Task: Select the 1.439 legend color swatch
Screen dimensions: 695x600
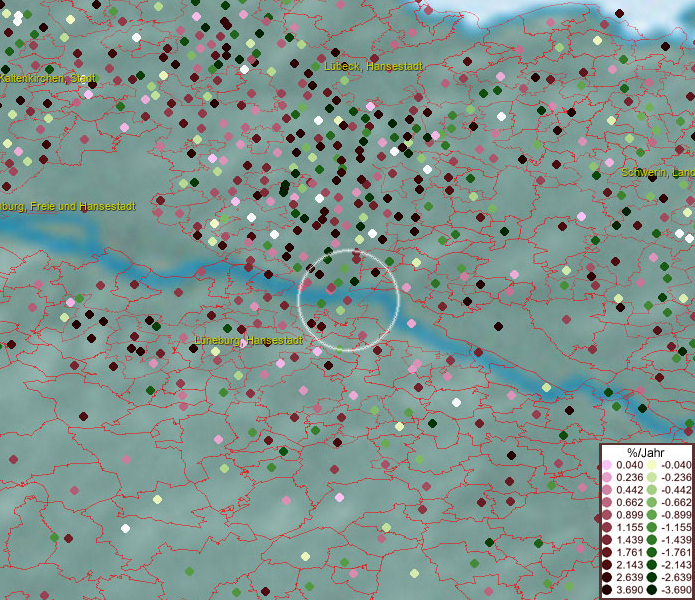Action: click(607, 540)
